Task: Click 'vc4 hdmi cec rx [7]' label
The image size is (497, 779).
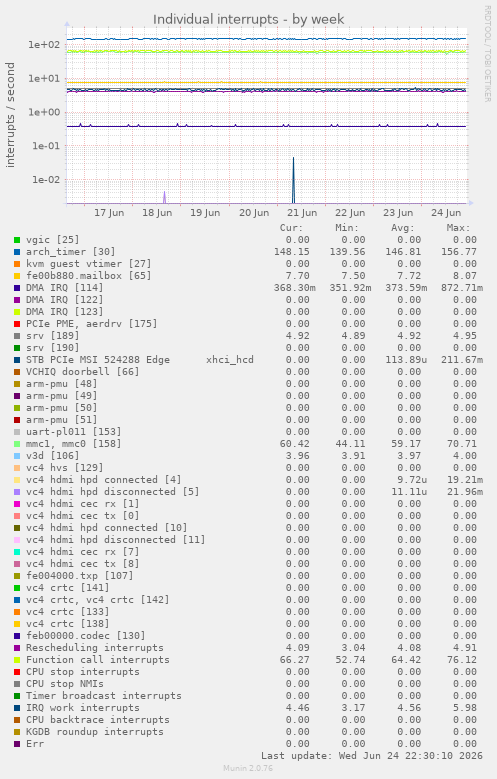Action: [x=83, y=551]
